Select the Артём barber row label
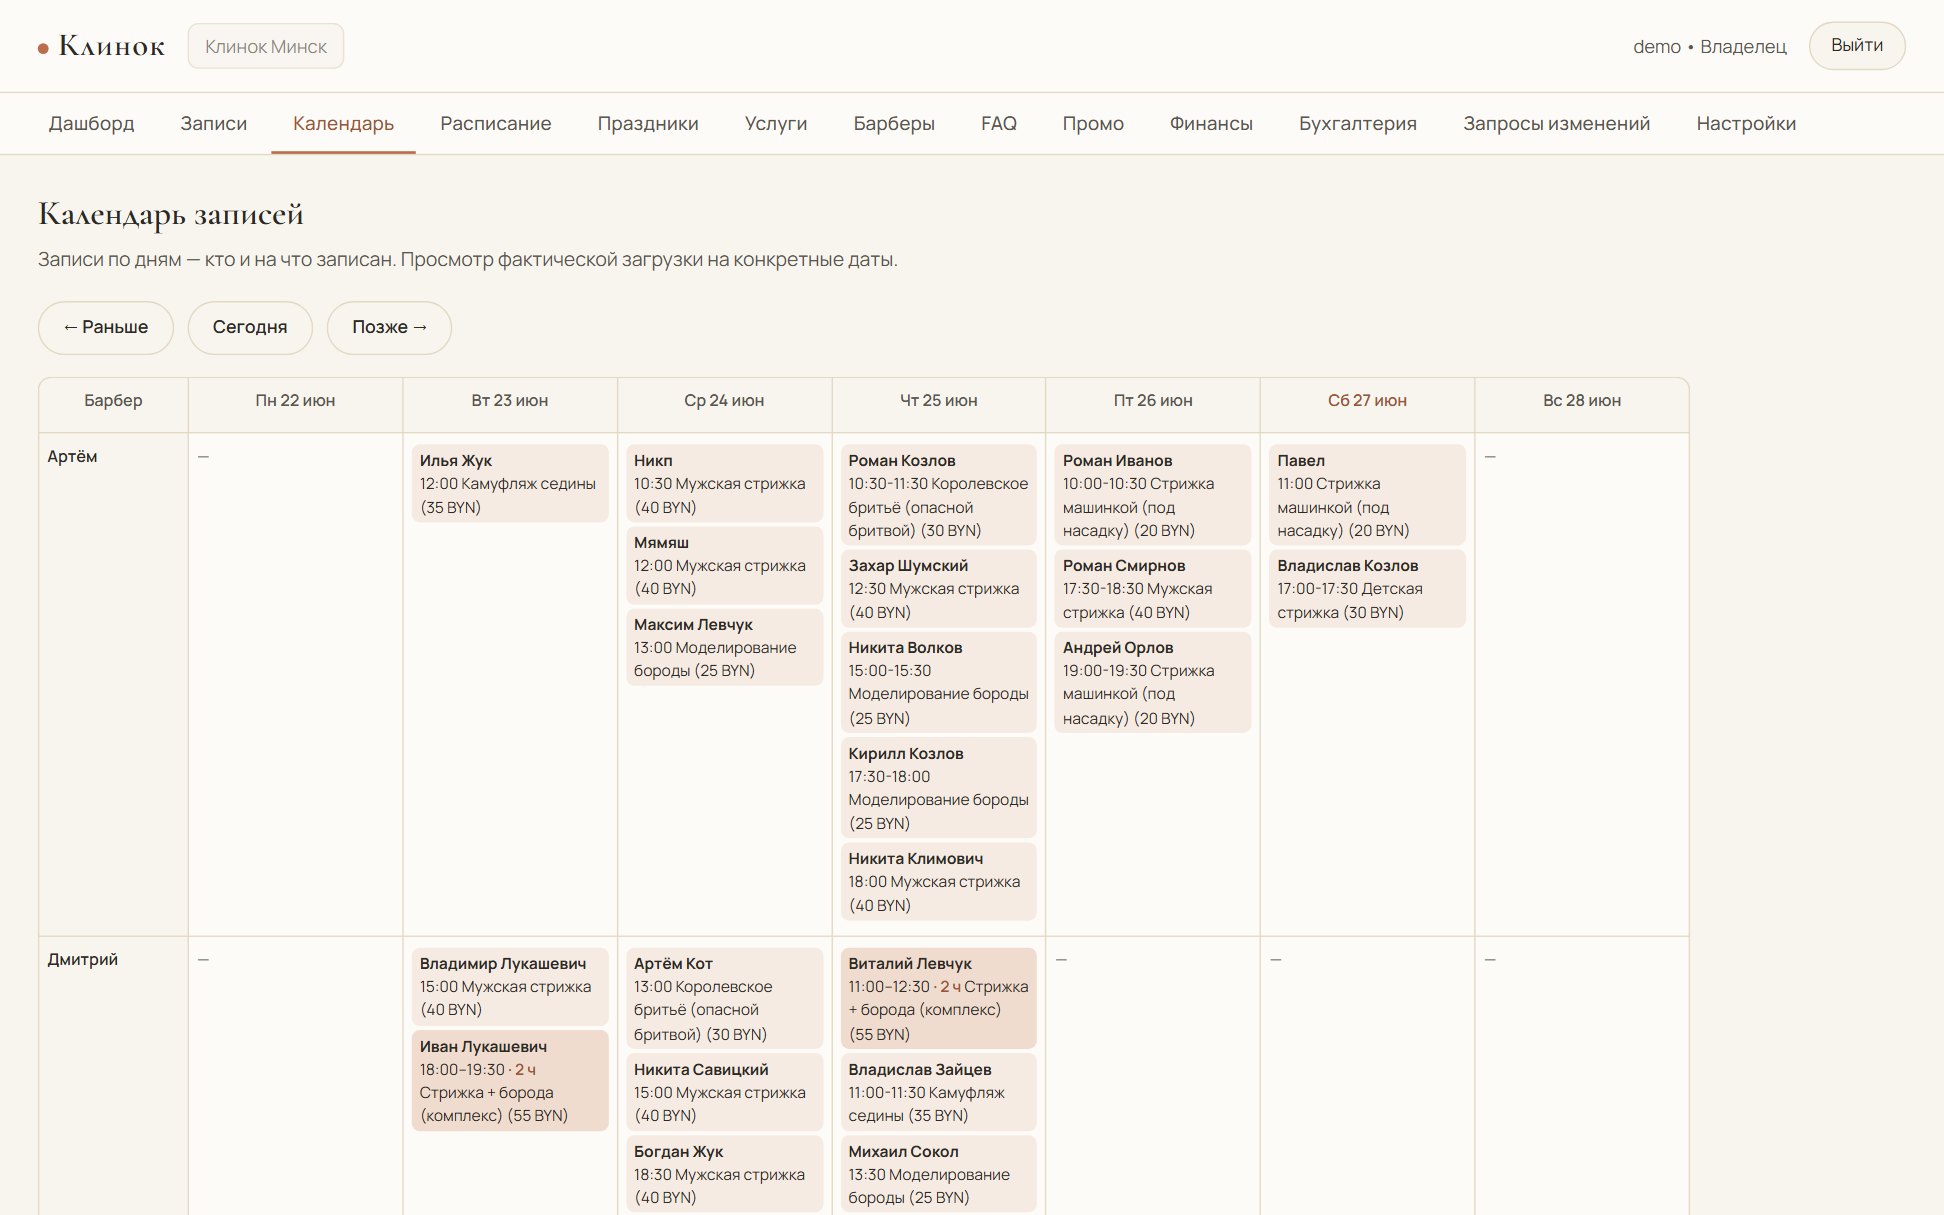 pos(73,457)
